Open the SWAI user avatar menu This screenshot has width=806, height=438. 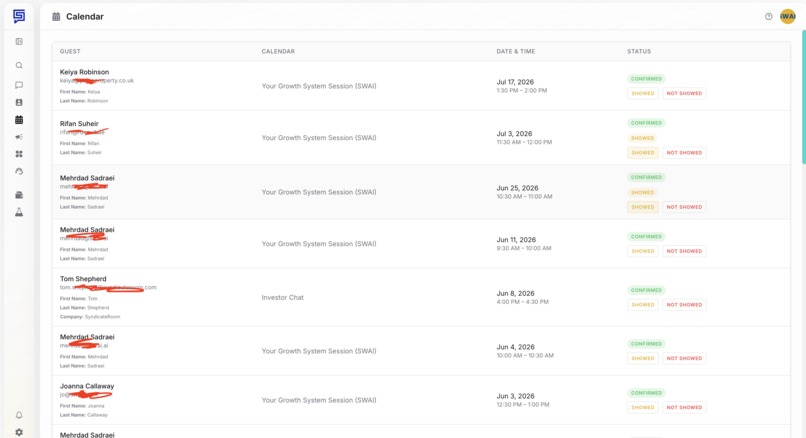(787, 16)
